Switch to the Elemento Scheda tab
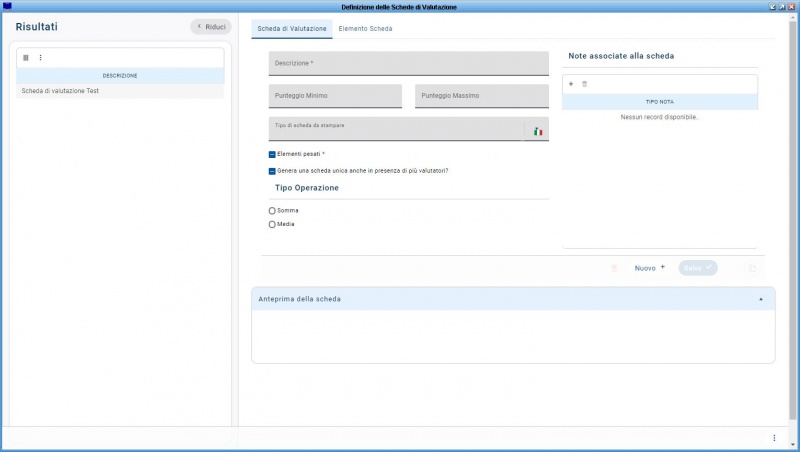Screen dimensions: 800x452 coord(365,29)
